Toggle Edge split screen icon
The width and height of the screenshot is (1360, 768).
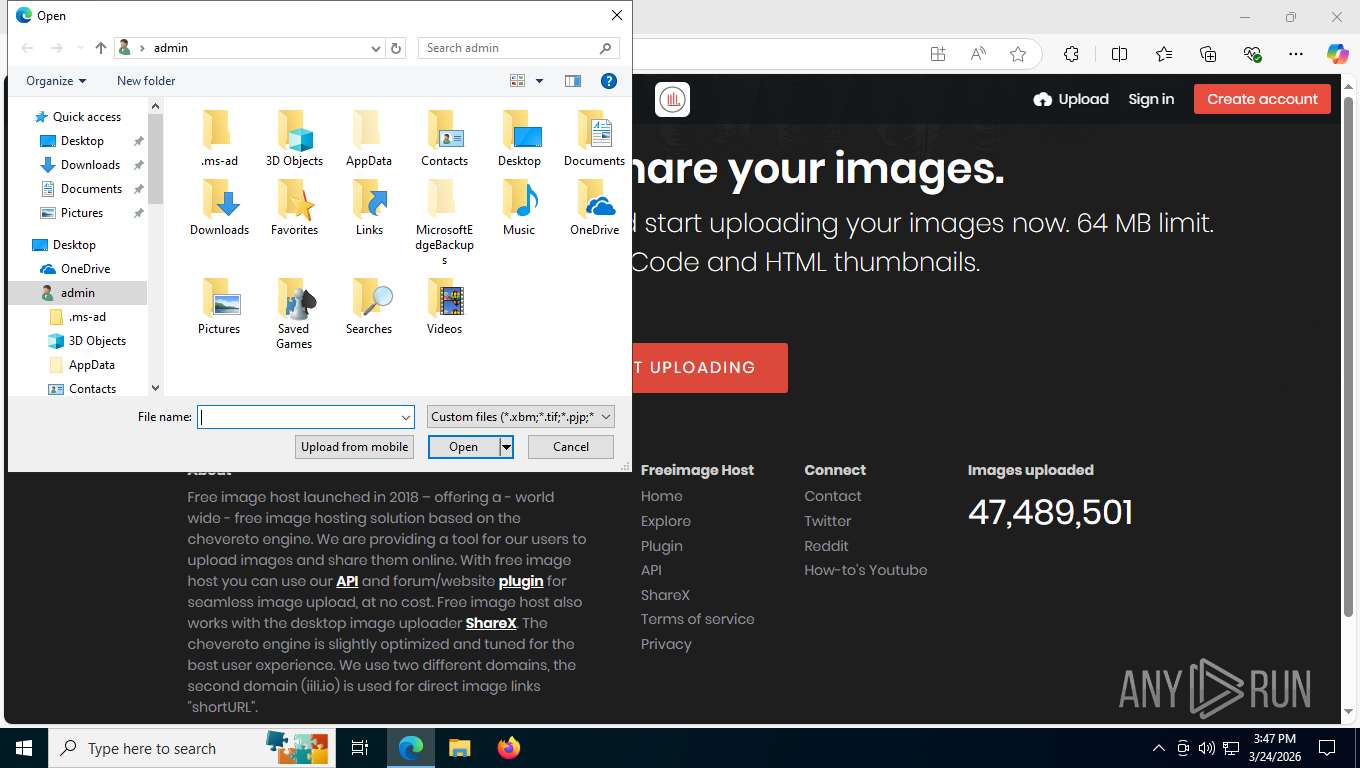tap(1119, 54)
